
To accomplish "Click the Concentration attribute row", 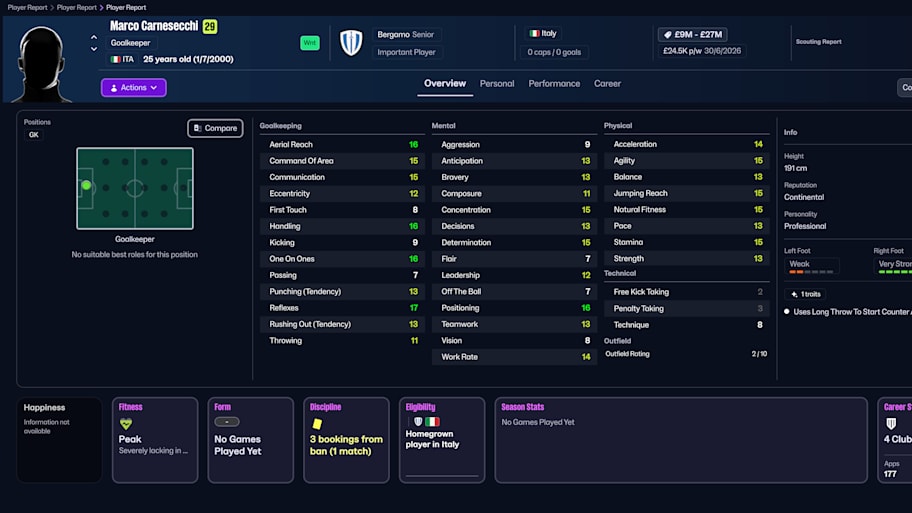I will tap(514, 210).
